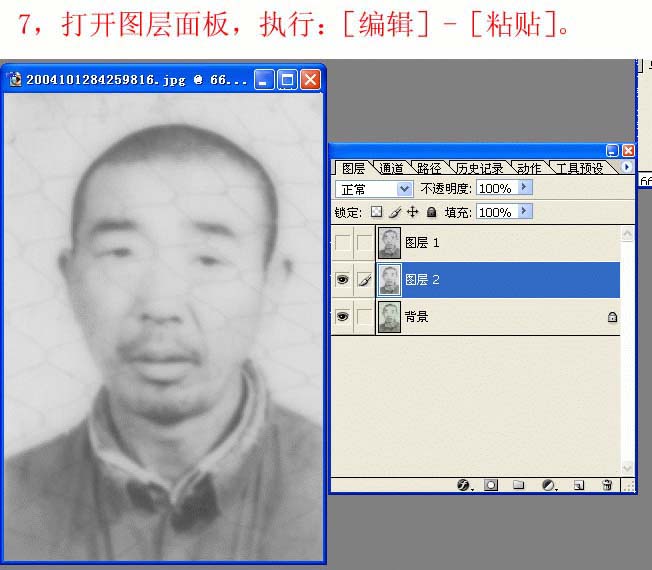Click the add layer style icon
Image resolution: width=652 pixels, height=570 pixels.
[463, 485]
